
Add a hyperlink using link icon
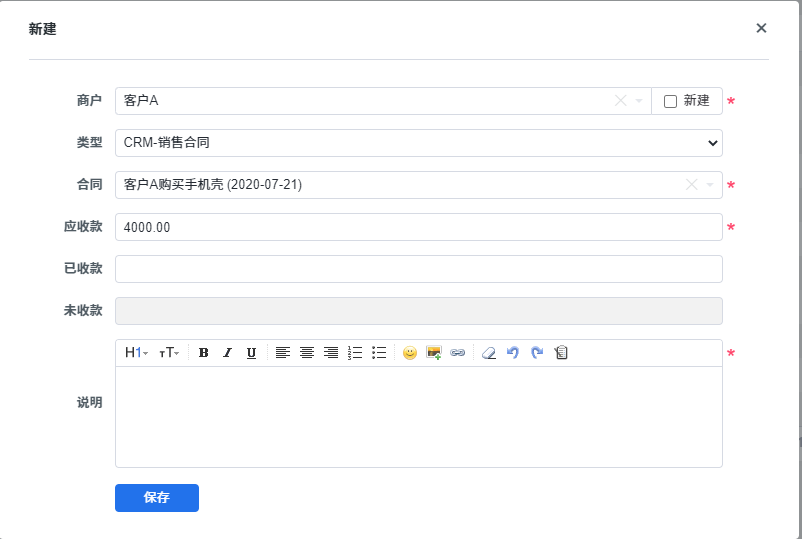pos(458,353)
